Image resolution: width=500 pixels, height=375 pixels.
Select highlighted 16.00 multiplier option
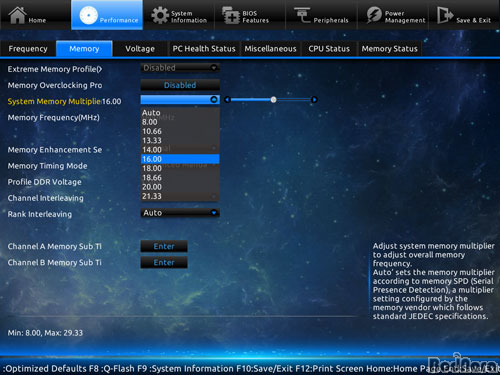click(x=180, y=159)
